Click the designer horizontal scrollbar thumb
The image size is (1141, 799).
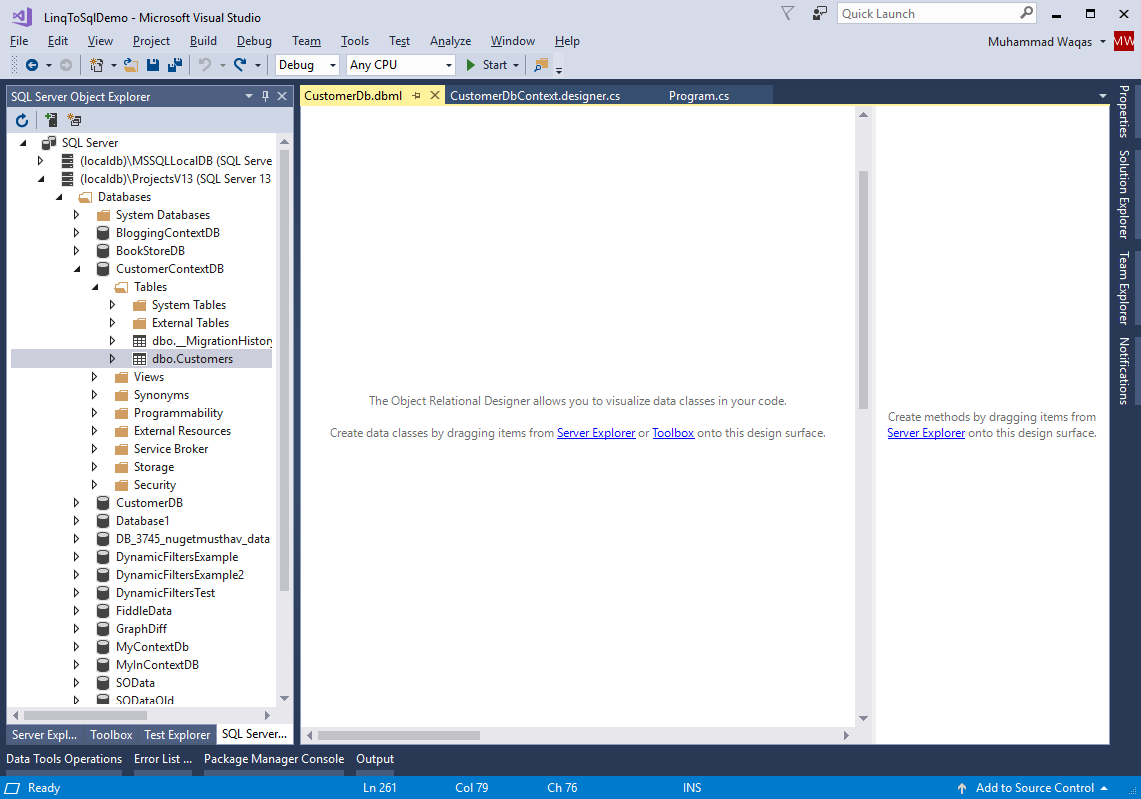(x=399, y=736)
